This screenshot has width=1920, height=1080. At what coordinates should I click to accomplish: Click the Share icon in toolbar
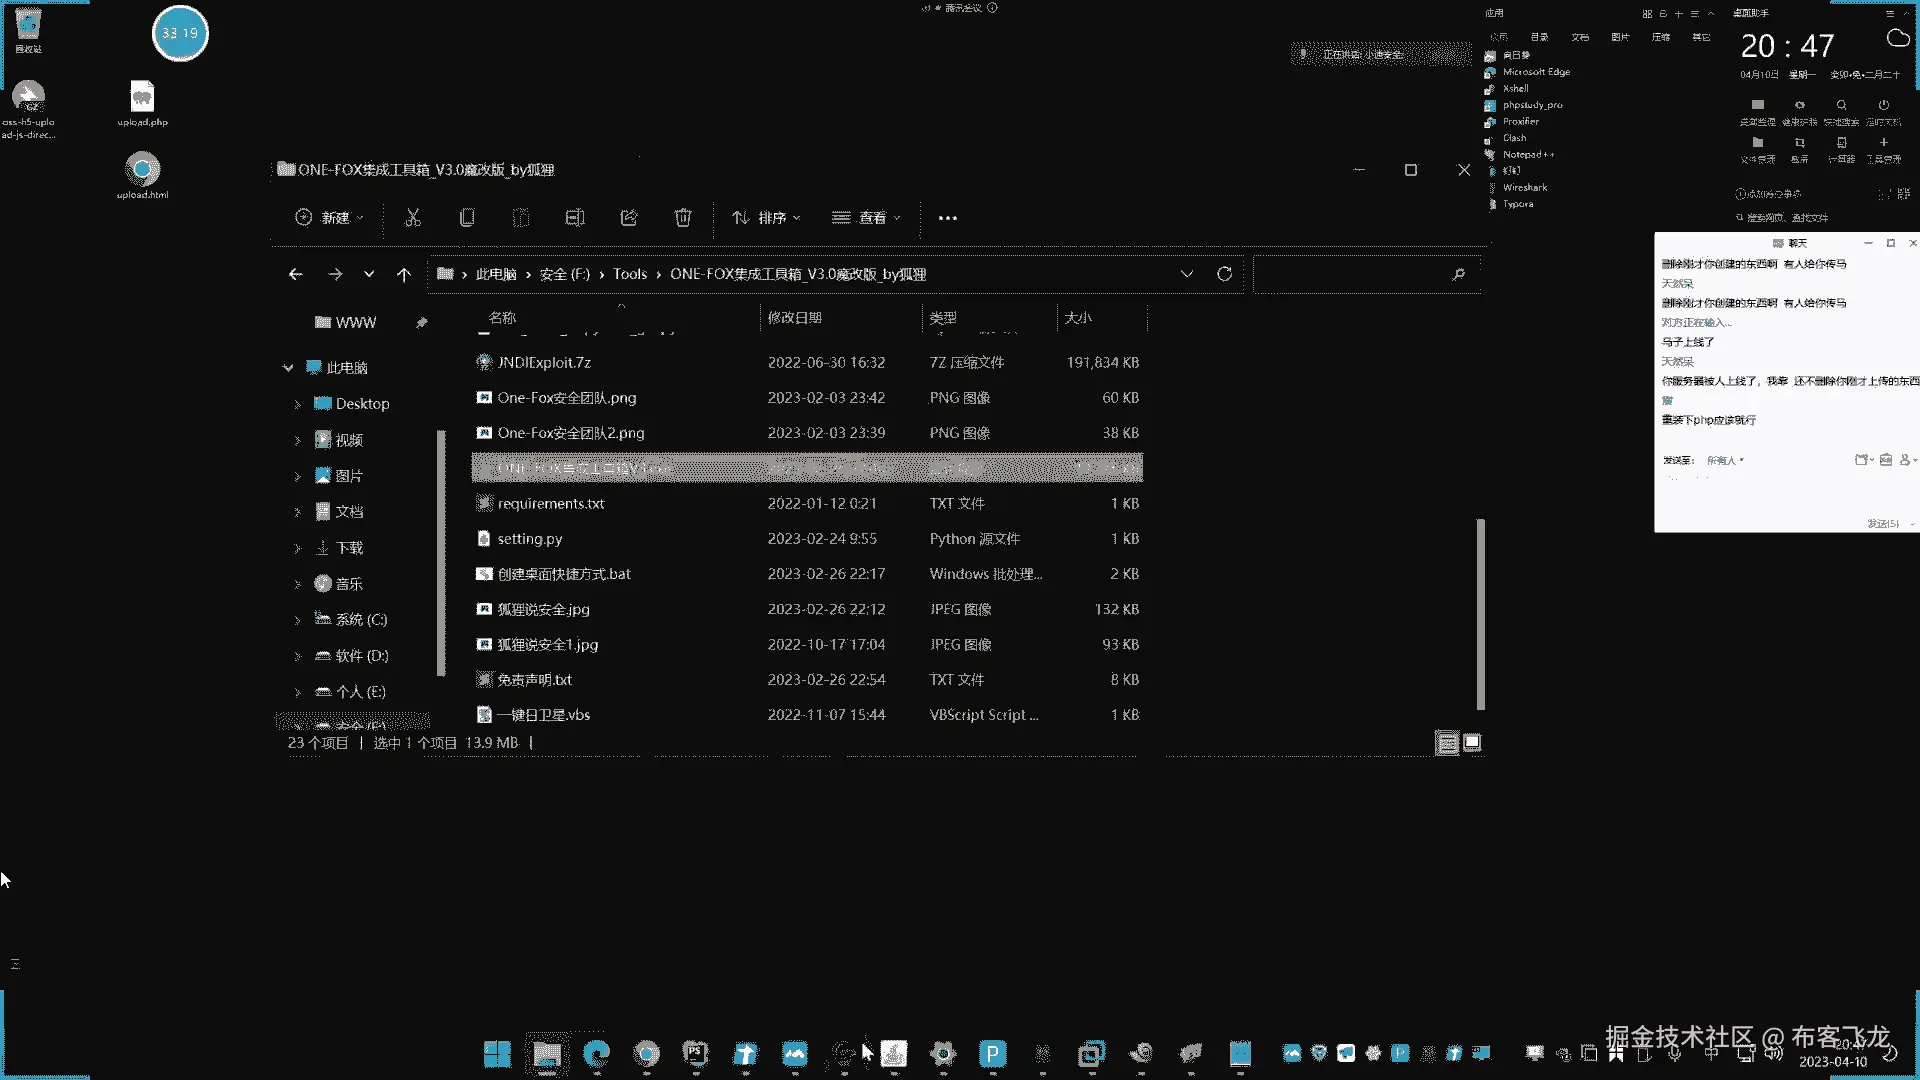[x=629, y=218]
